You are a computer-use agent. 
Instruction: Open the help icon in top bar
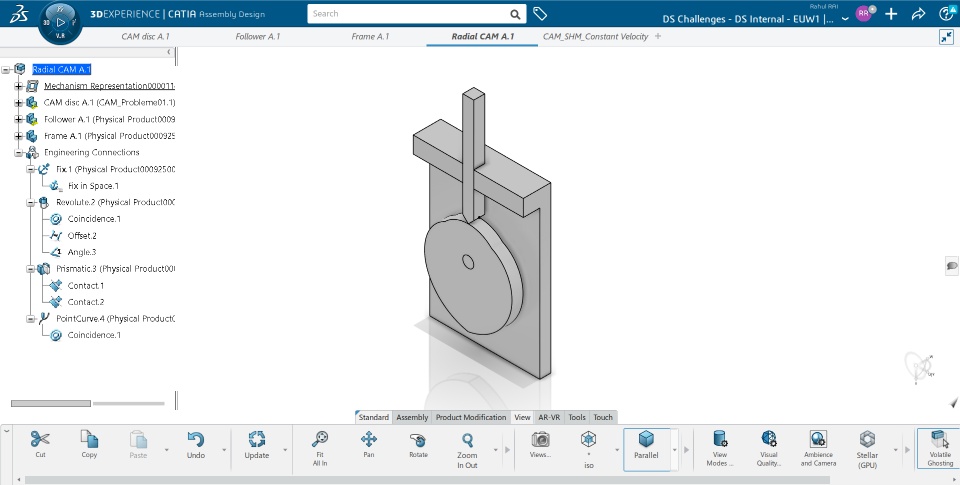947,13
